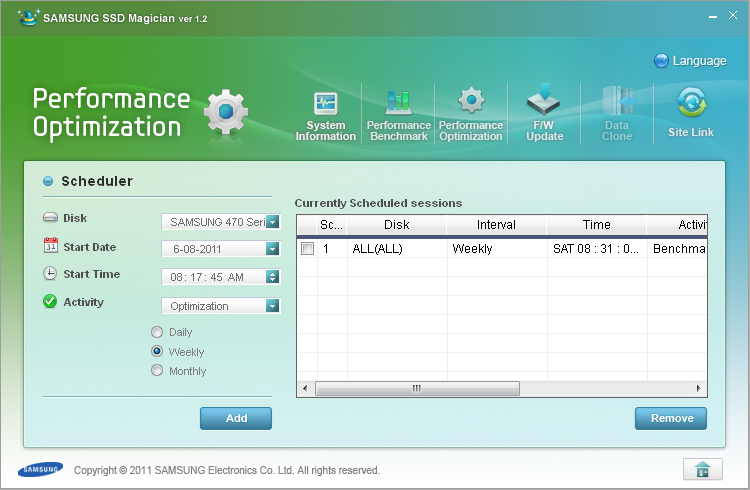Screen dimensions: 750x490
Task: Click the Scheduler blue bullet icon
Action: (48, 181)
